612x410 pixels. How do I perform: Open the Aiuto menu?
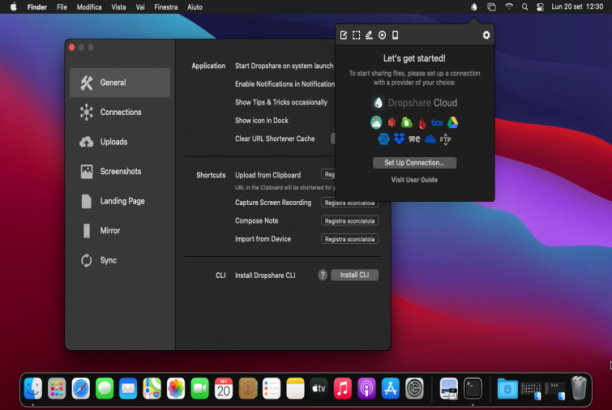point(195,7)
